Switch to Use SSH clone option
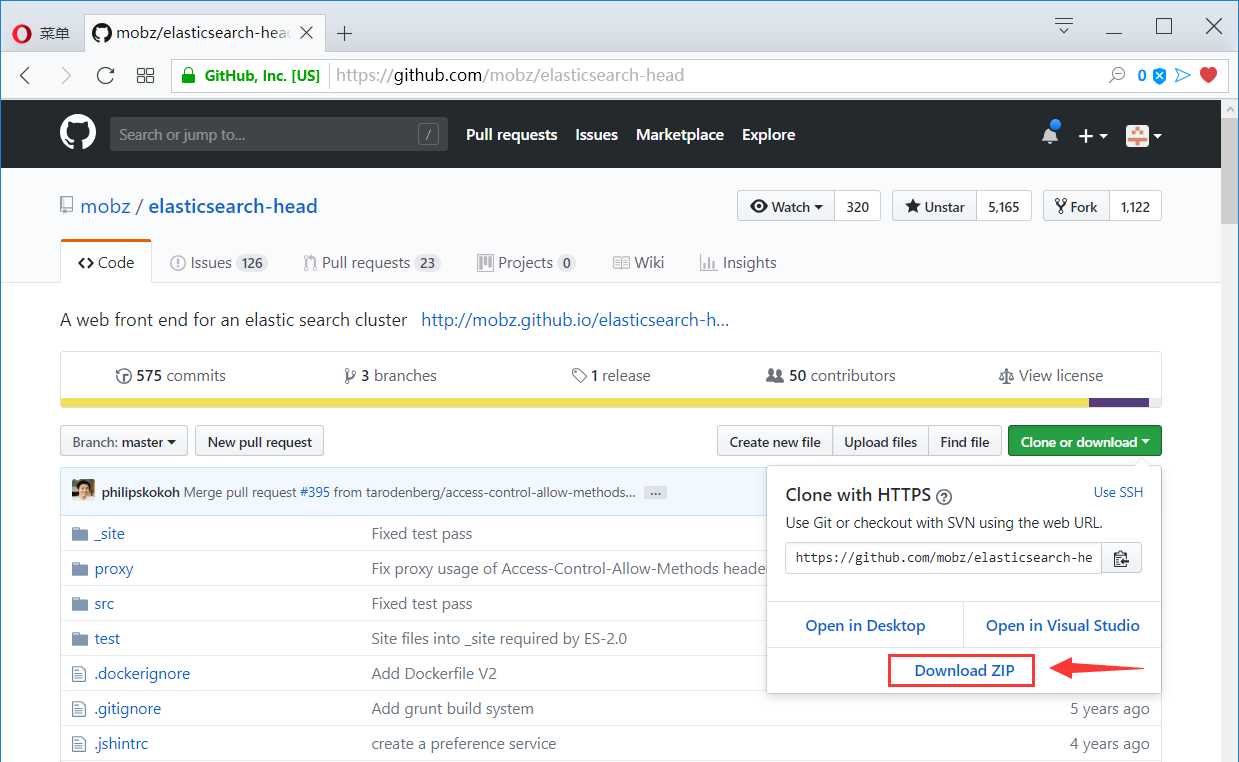Image resolution: width=1239 pixels, height=762 pixels. pyautogui.click(x=1118, y=492)
